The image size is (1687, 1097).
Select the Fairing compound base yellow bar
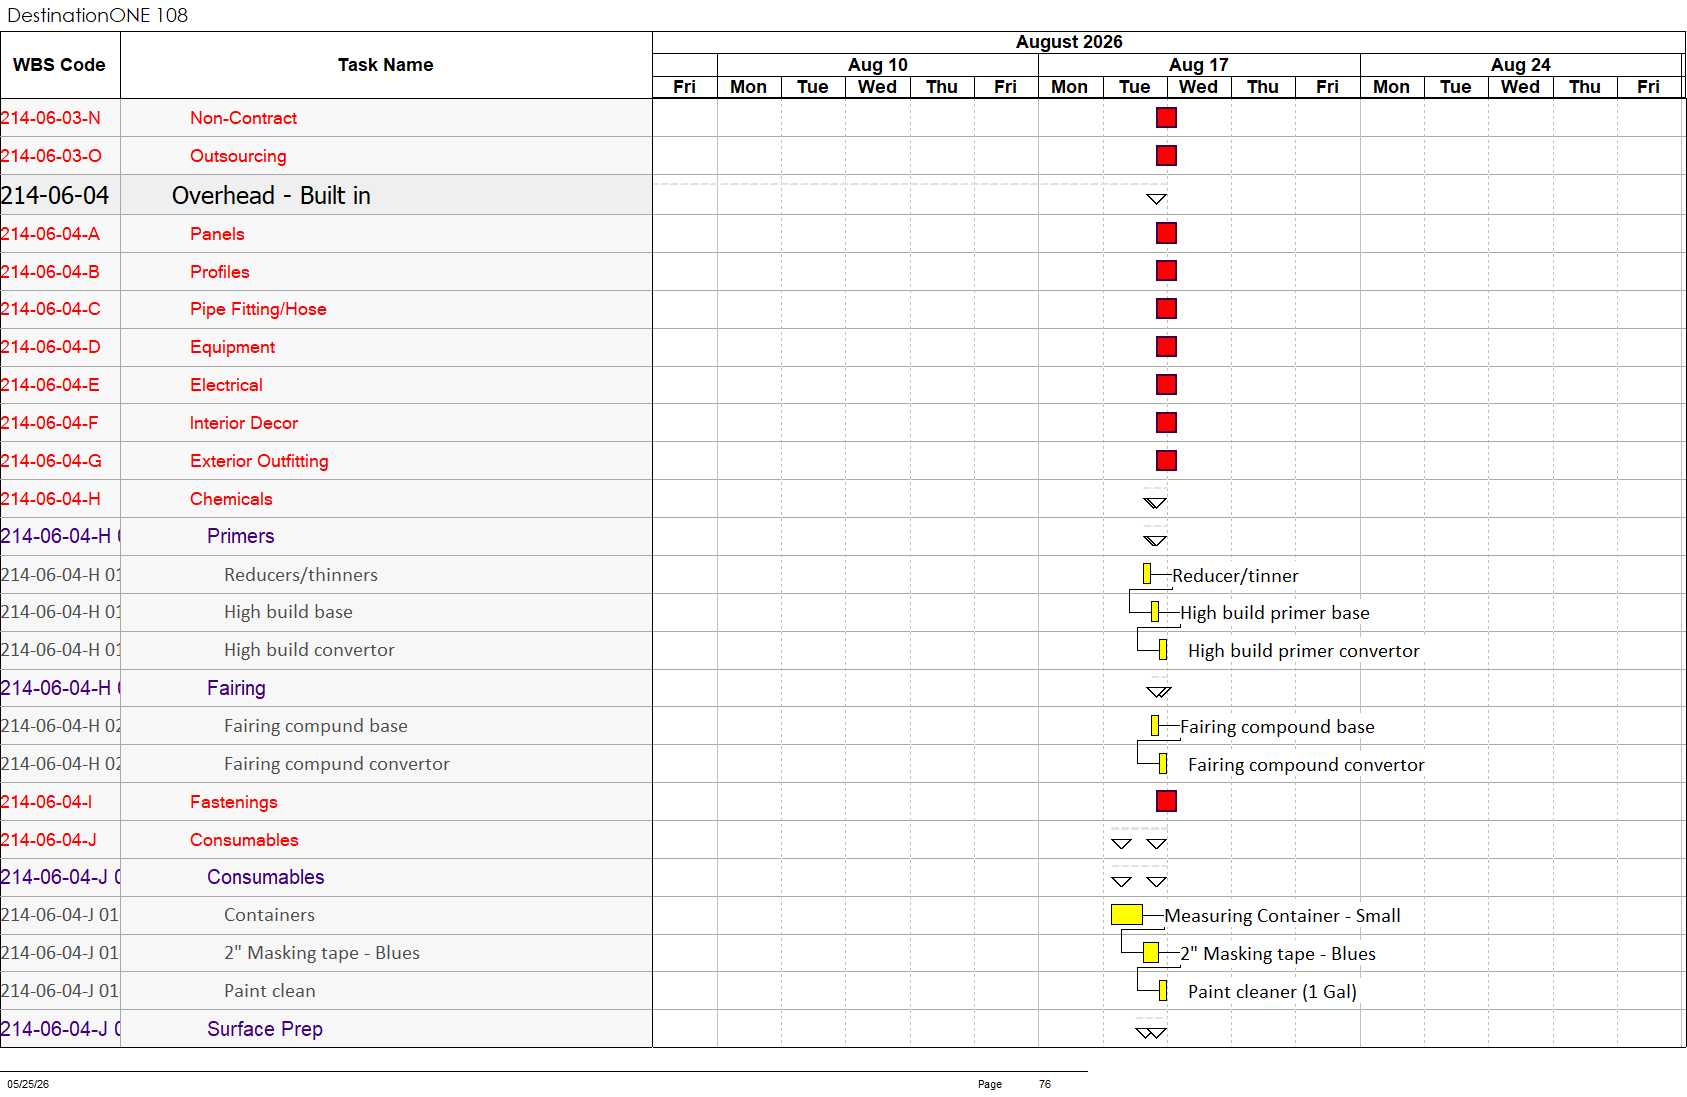[1155, 725]
